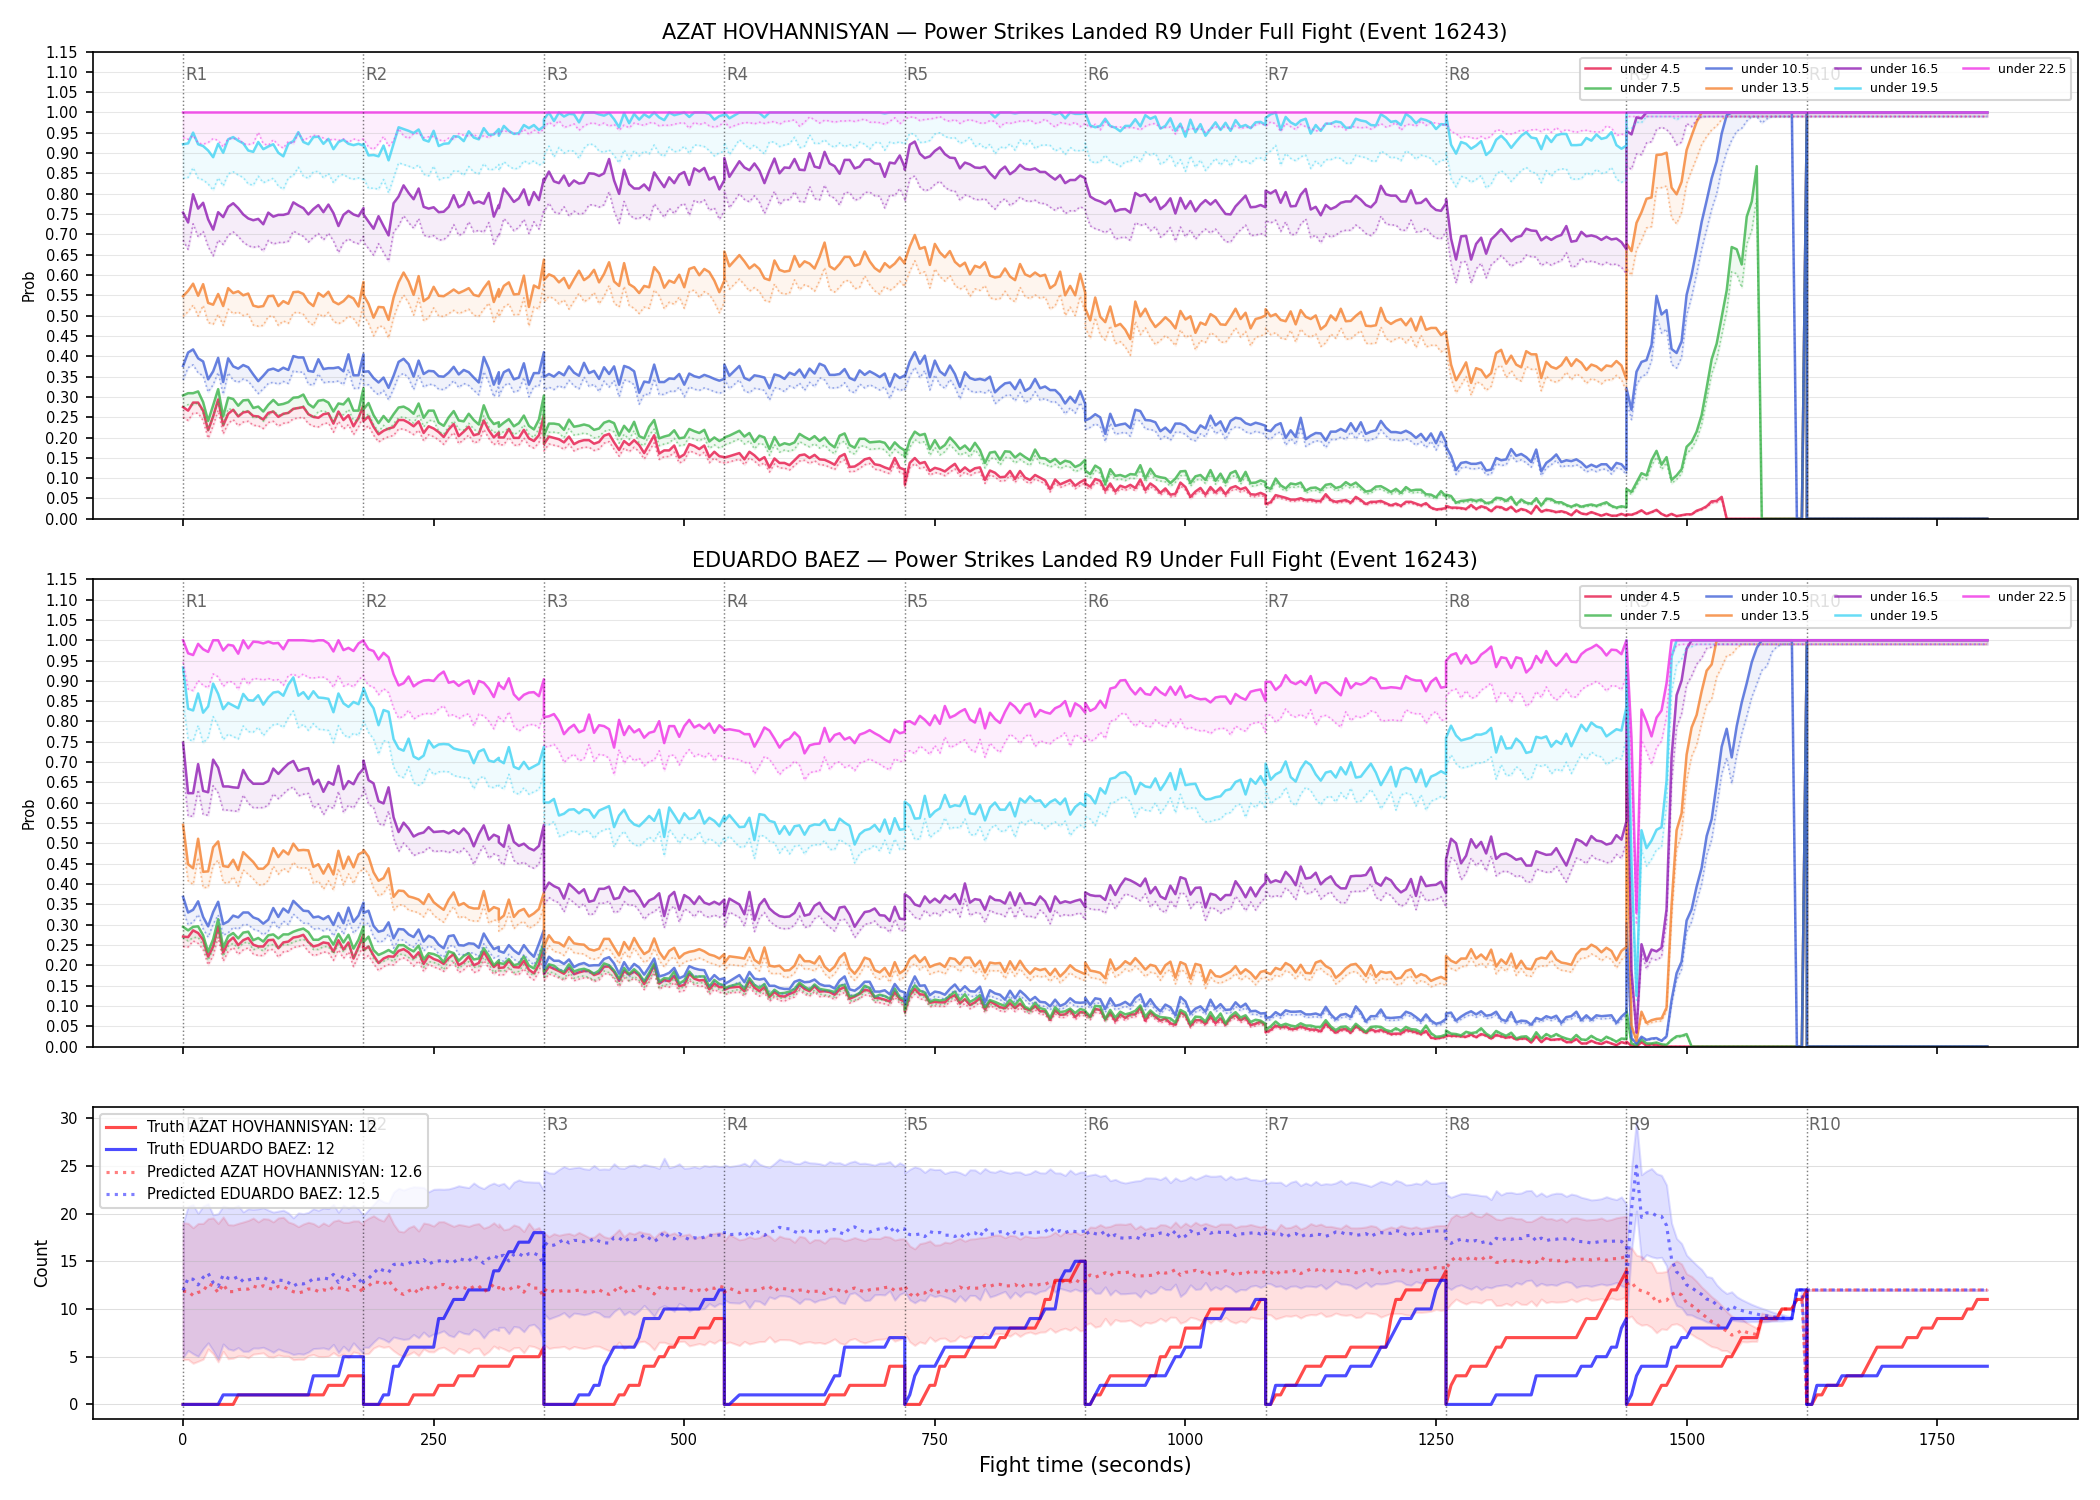Click the 25 tick on Count axis

69,1166
